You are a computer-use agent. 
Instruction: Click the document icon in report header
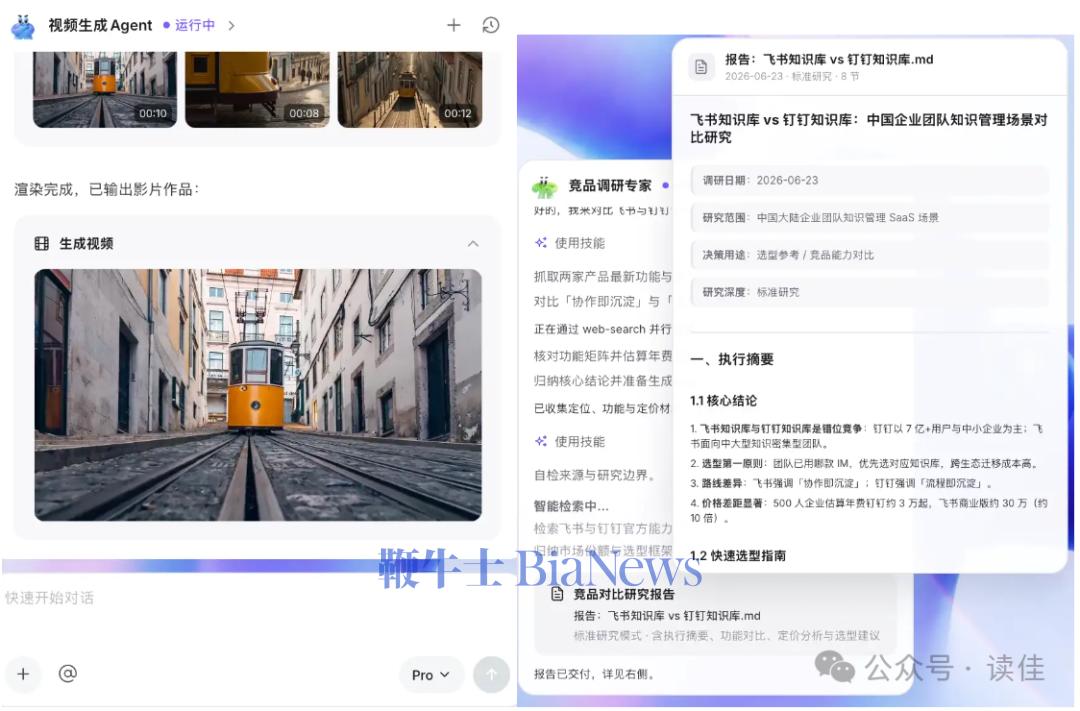click(x=701, y=68)
